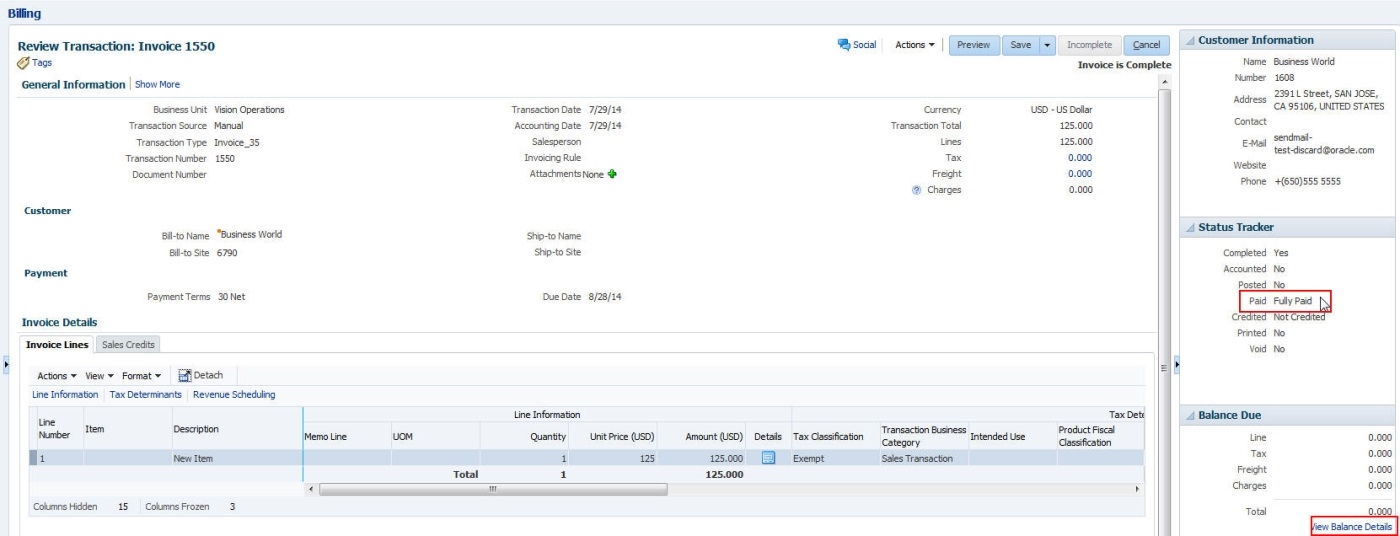Viewport: 1400px width, 536px height.
Task: Click the Amount (USD) column header
Action: [x=704, y=437]
